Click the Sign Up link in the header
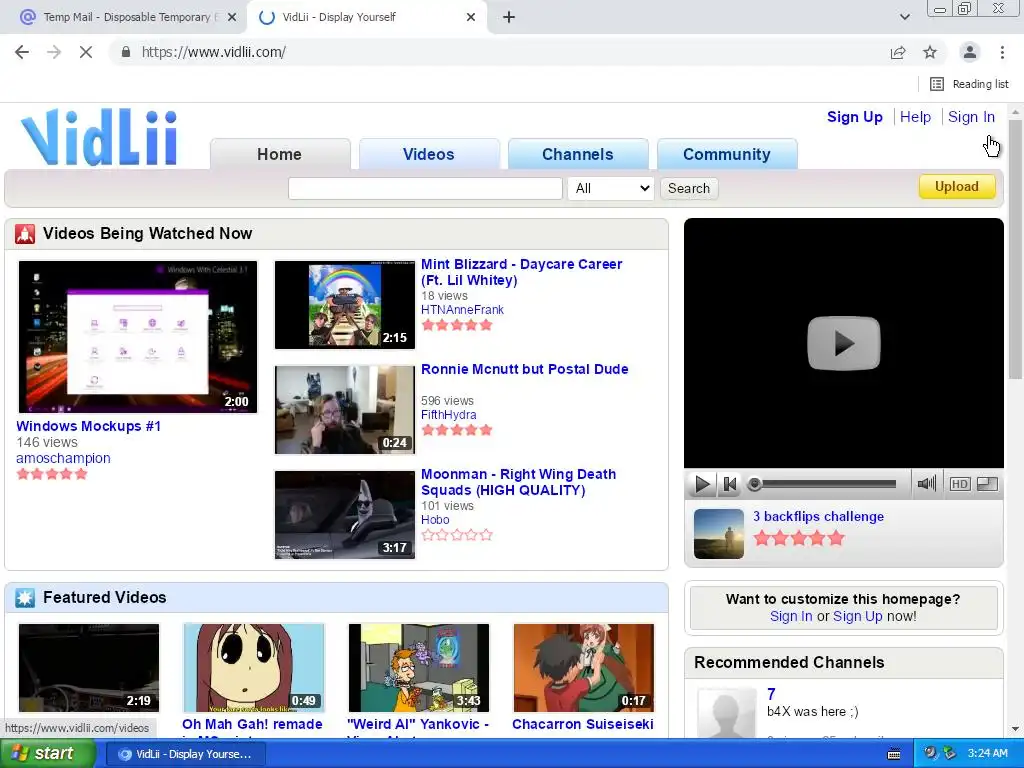This screenshot has height=768, width=1024. 855,117
